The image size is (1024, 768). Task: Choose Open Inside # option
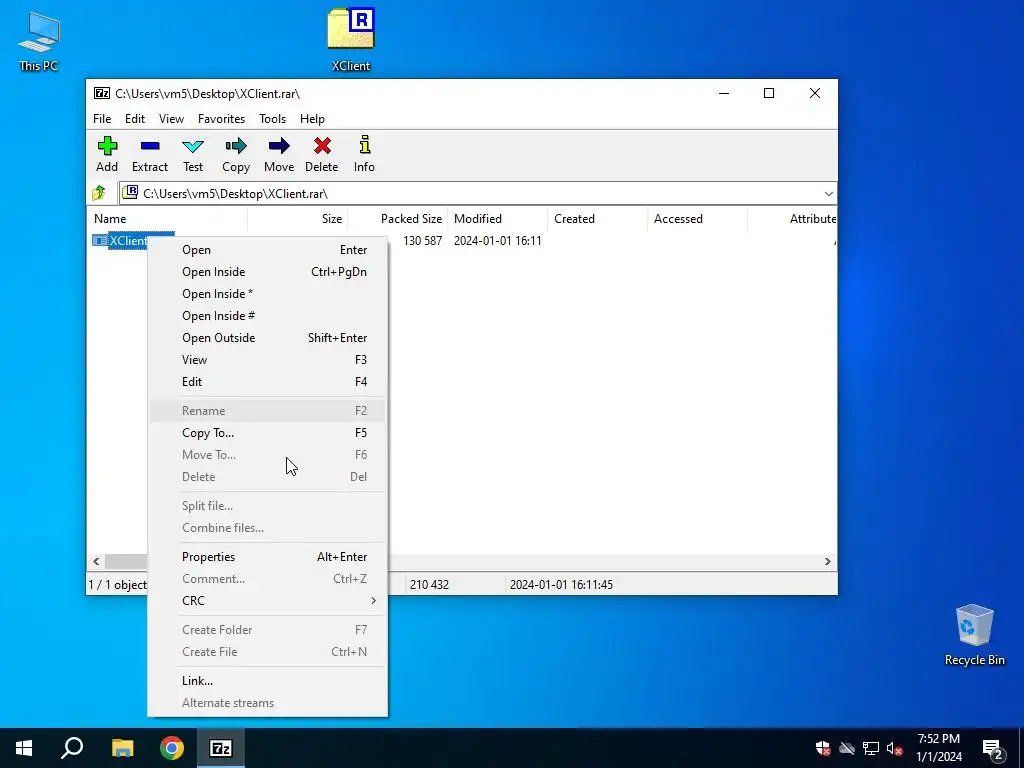click(x=267, y=315)
